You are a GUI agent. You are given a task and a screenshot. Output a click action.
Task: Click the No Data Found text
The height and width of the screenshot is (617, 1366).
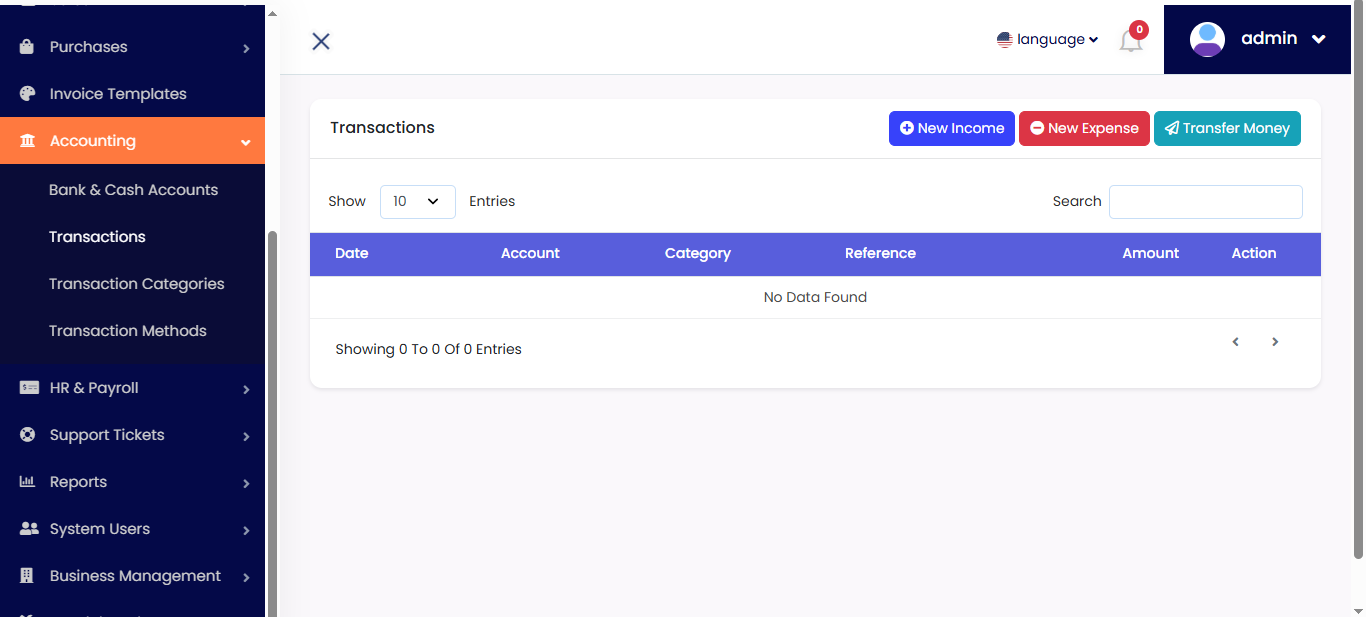pyautogui.click(x=815, y=298)
